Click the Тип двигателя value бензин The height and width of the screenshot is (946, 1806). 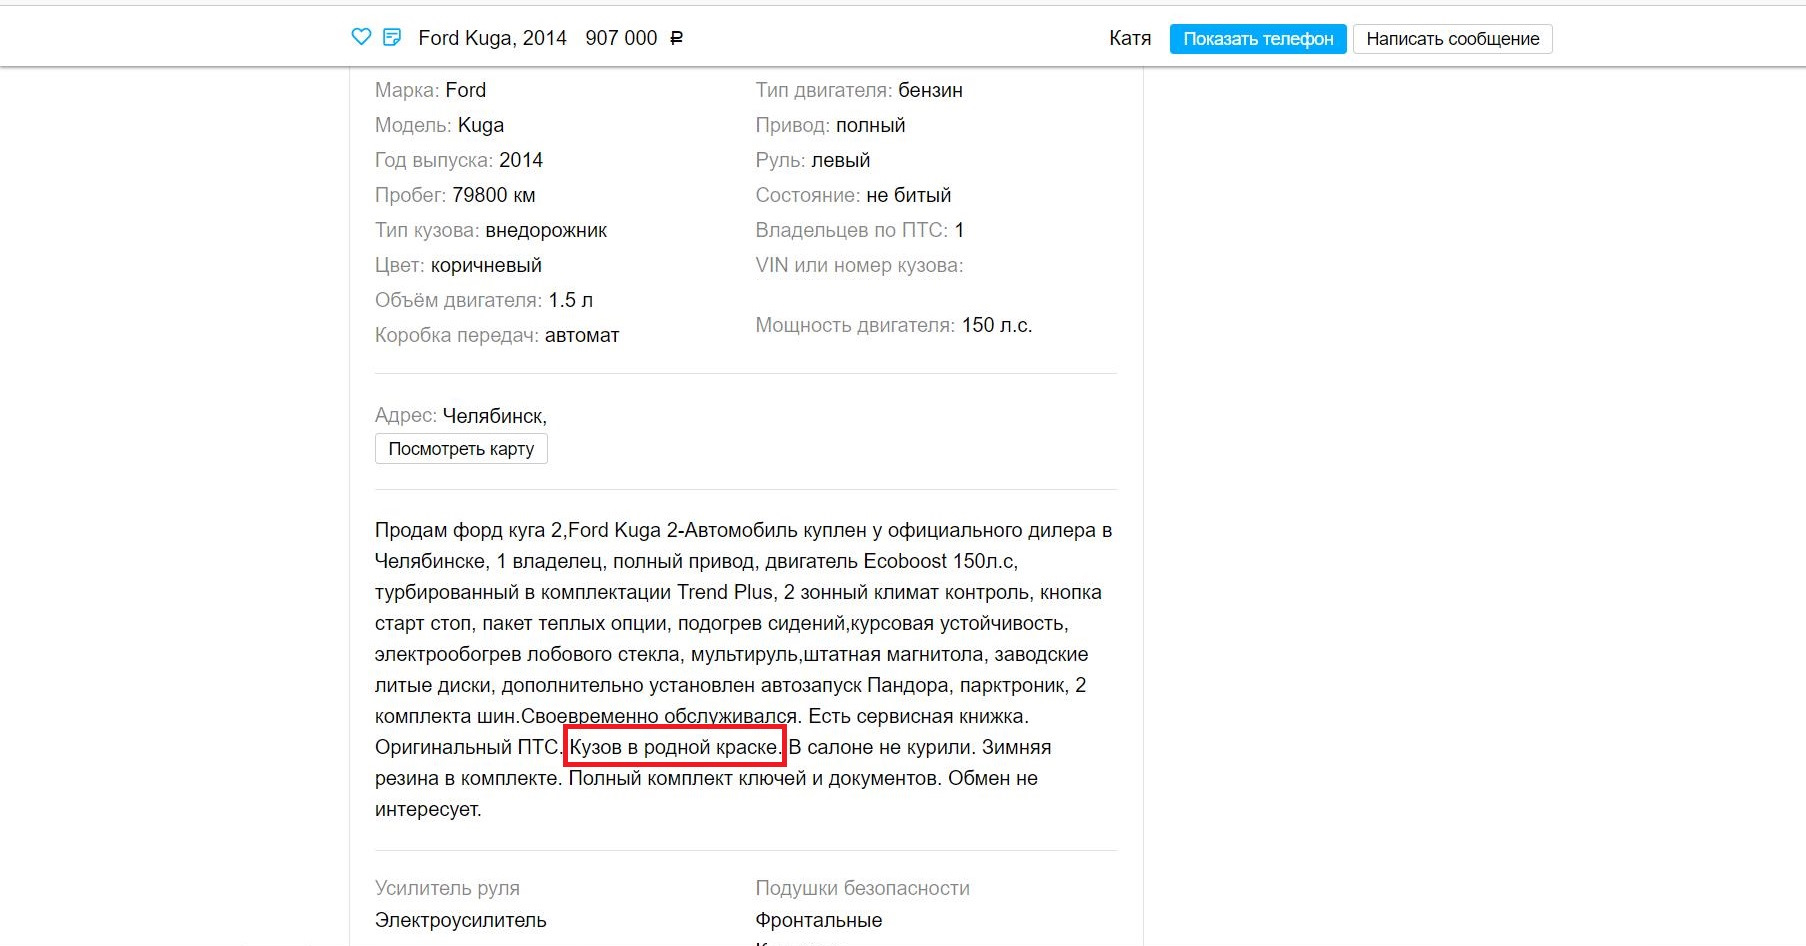[930, 90]
